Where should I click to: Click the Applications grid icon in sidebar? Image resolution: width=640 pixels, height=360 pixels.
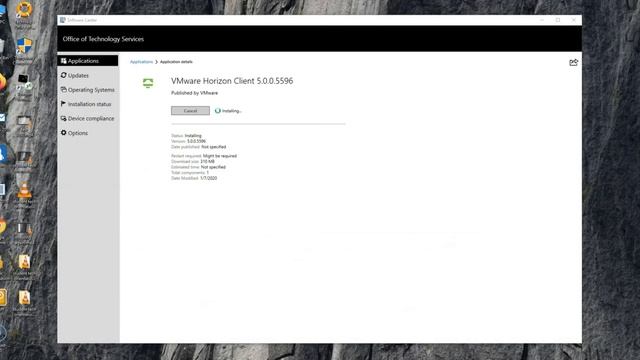pyautogui.click(x=64, y=61)
